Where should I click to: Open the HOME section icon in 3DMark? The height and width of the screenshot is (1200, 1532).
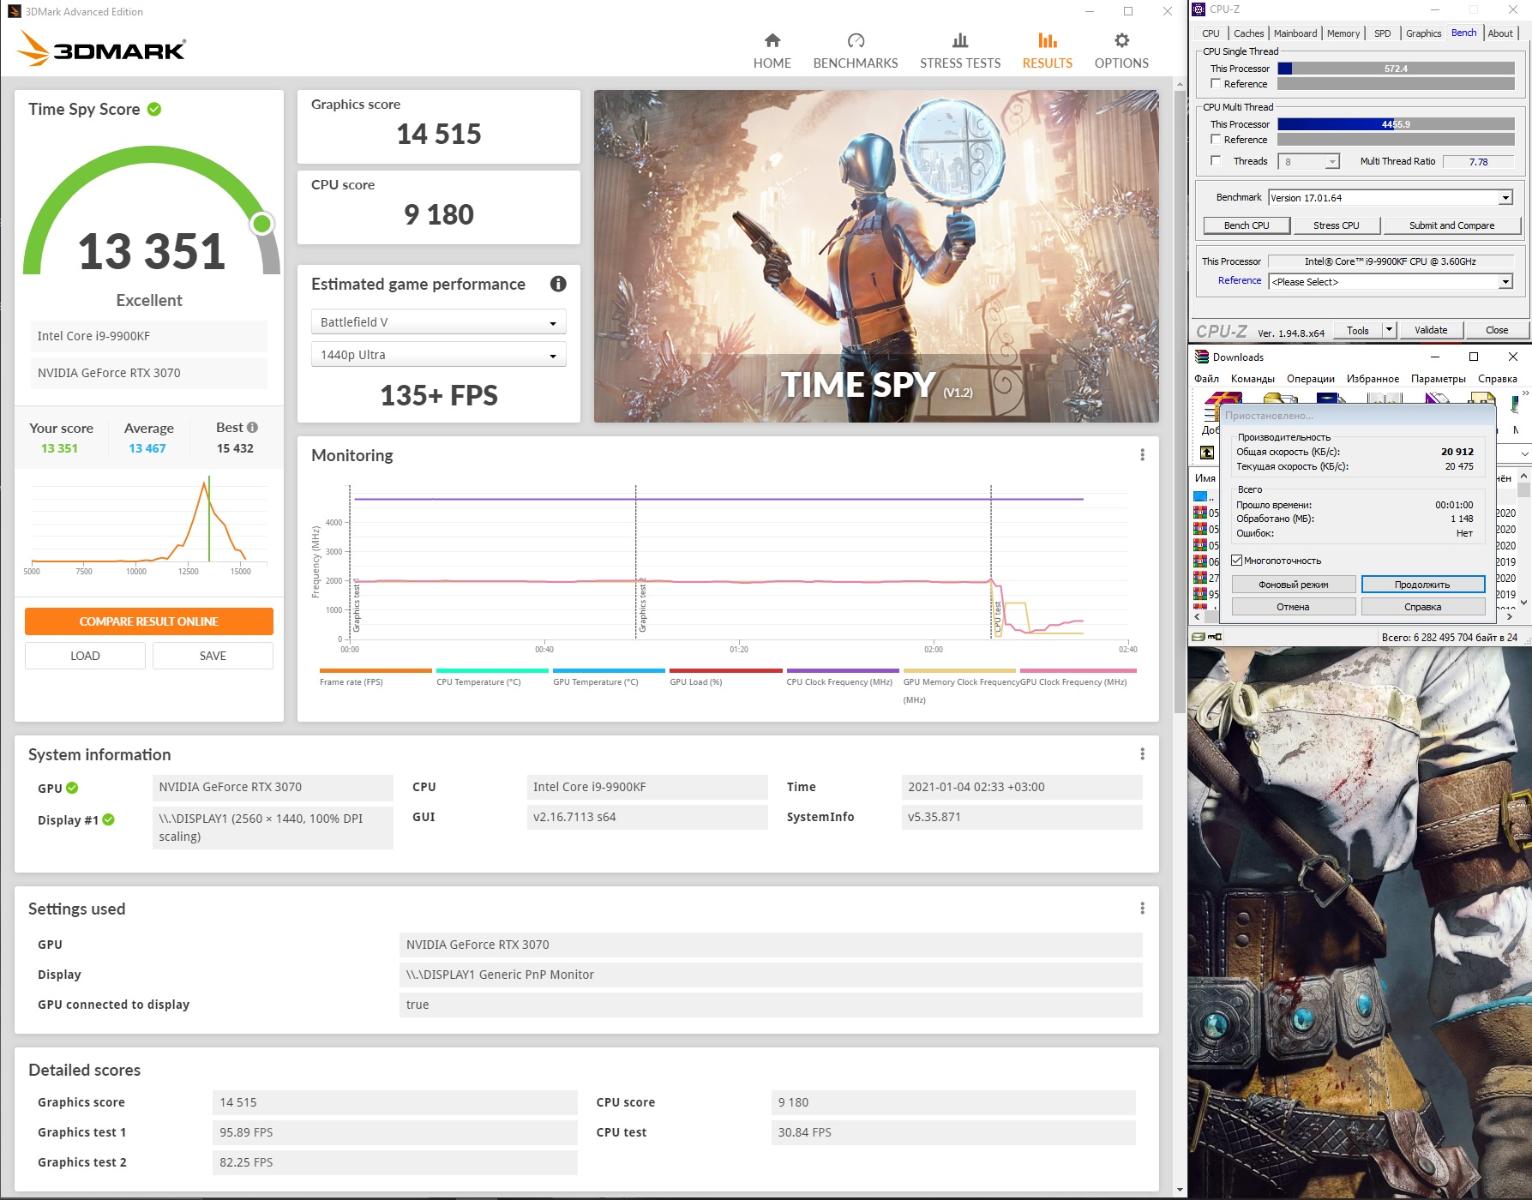771,41
